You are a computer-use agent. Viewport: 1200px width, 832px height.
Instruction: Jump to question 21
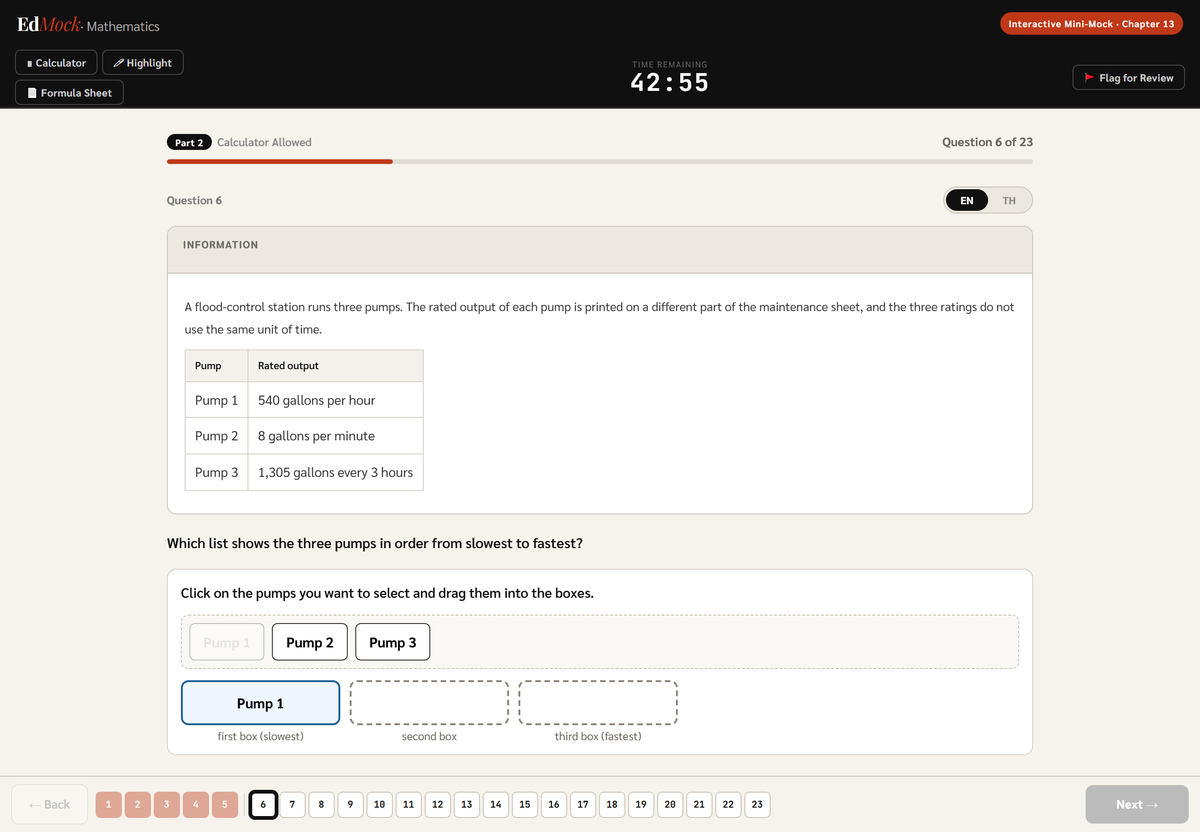point(698,804)
